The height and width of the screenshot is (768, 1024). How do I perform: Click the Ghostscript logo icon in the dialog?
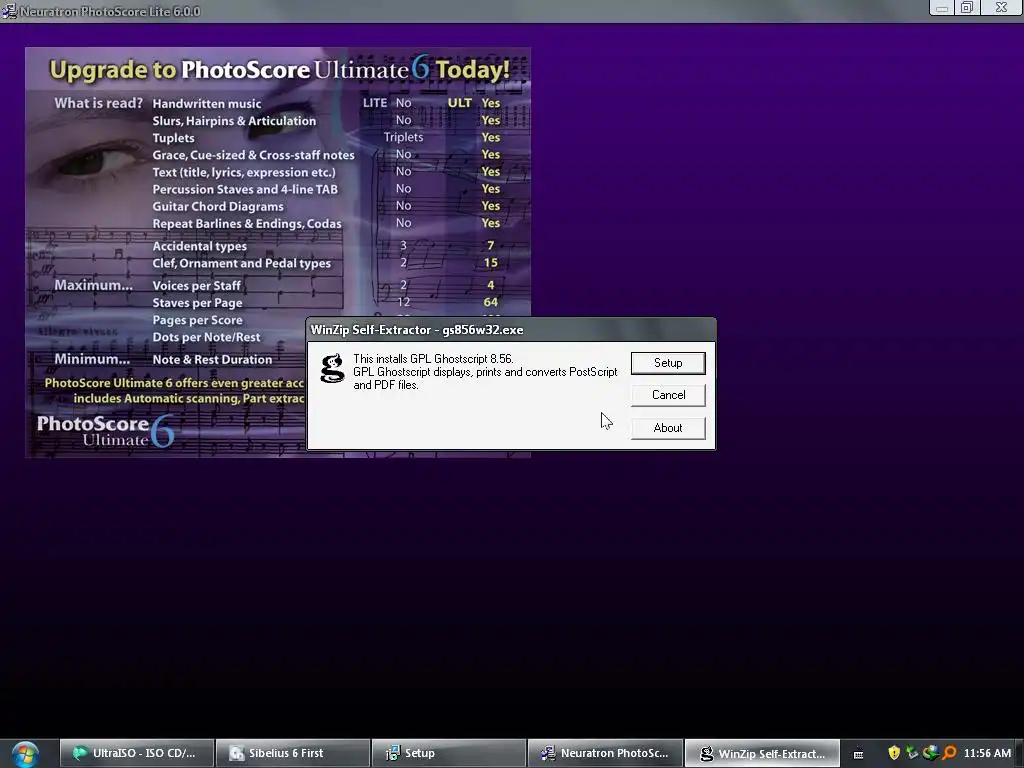coord(332,368)
